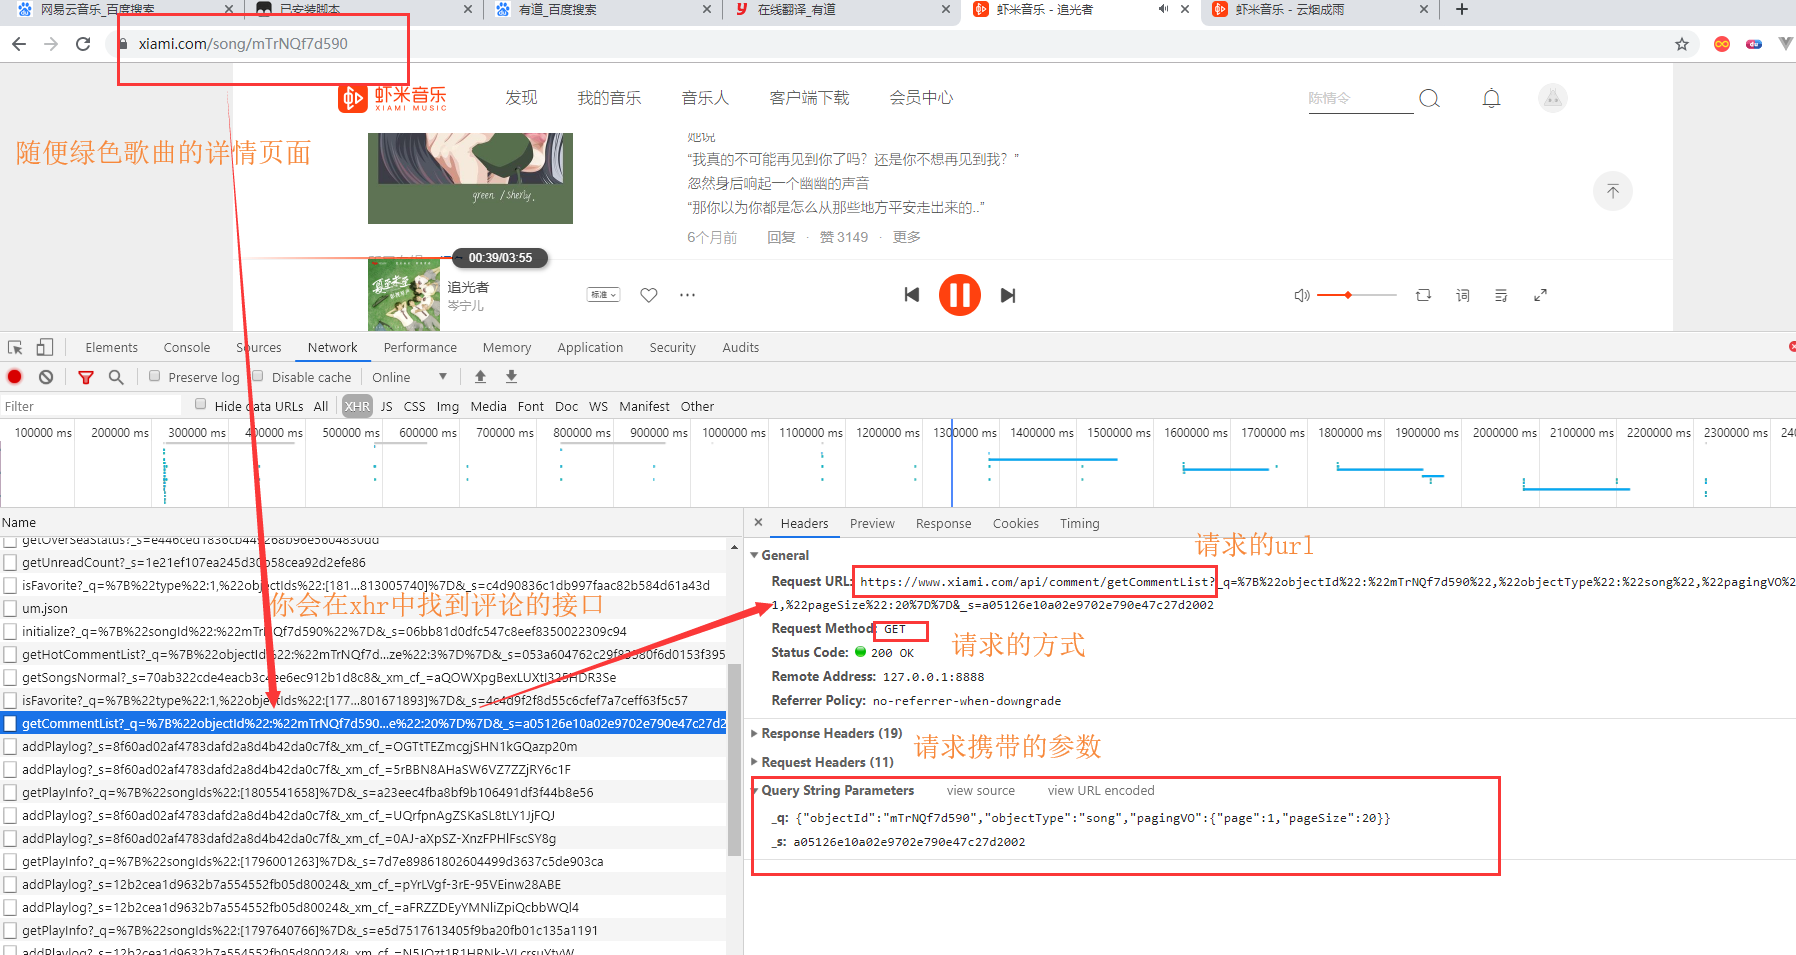
Task: Check the getHotCommentList request row checkbox
Action: coord(10,654)
